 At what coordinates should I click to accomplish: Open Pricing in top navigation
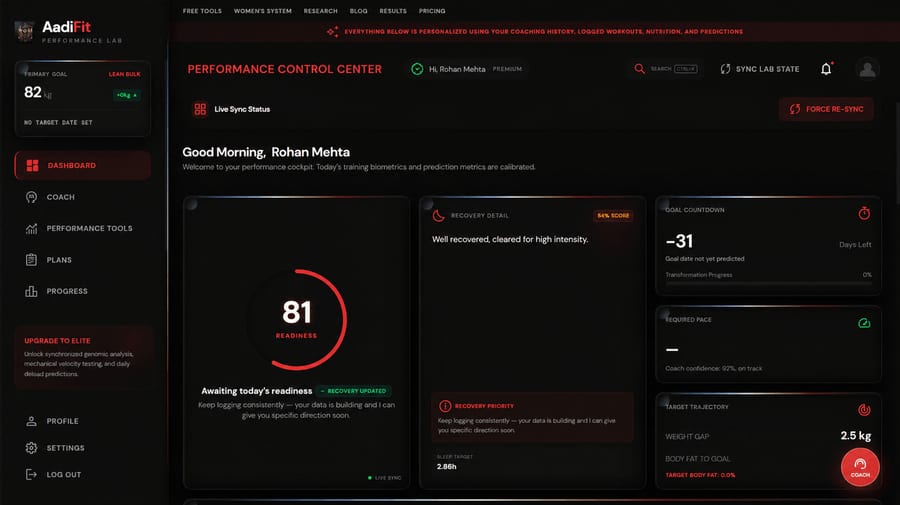pyautogui.click(x=432, y=11)
